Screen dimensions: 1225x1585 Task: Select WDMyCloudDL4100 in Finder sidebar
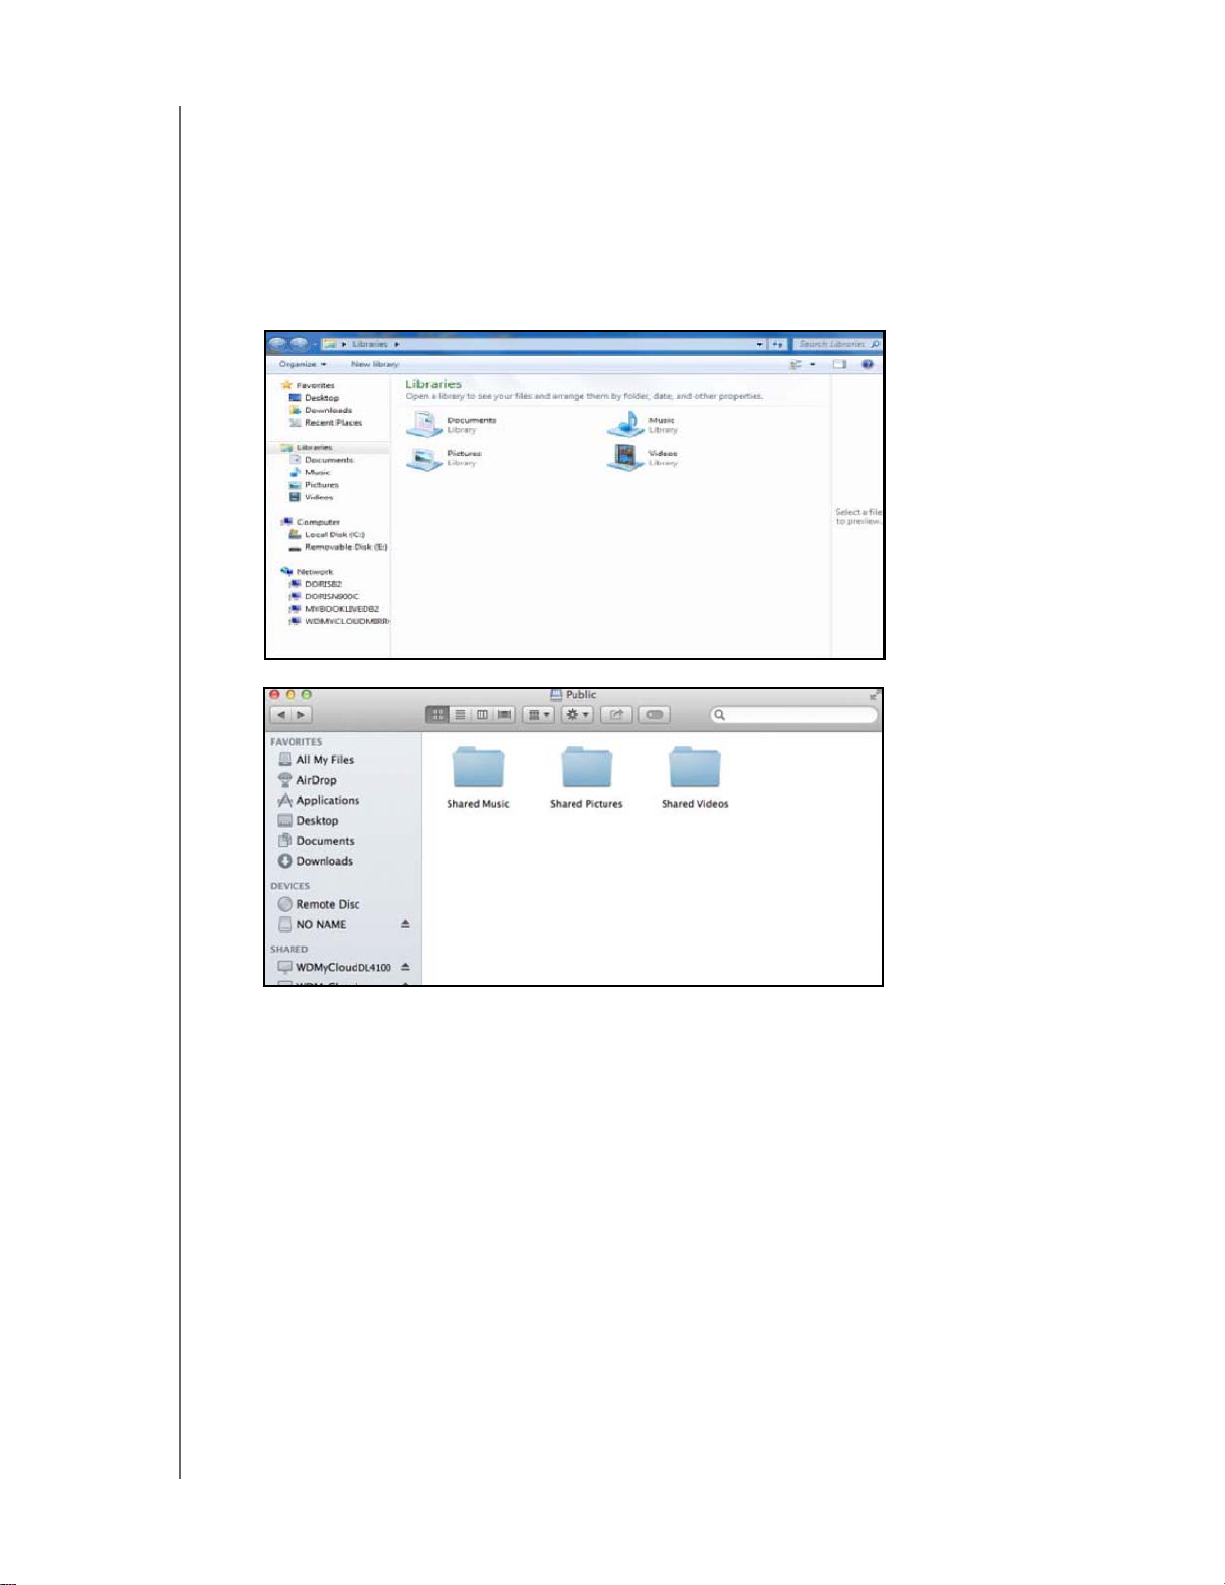tap(334, 968)
